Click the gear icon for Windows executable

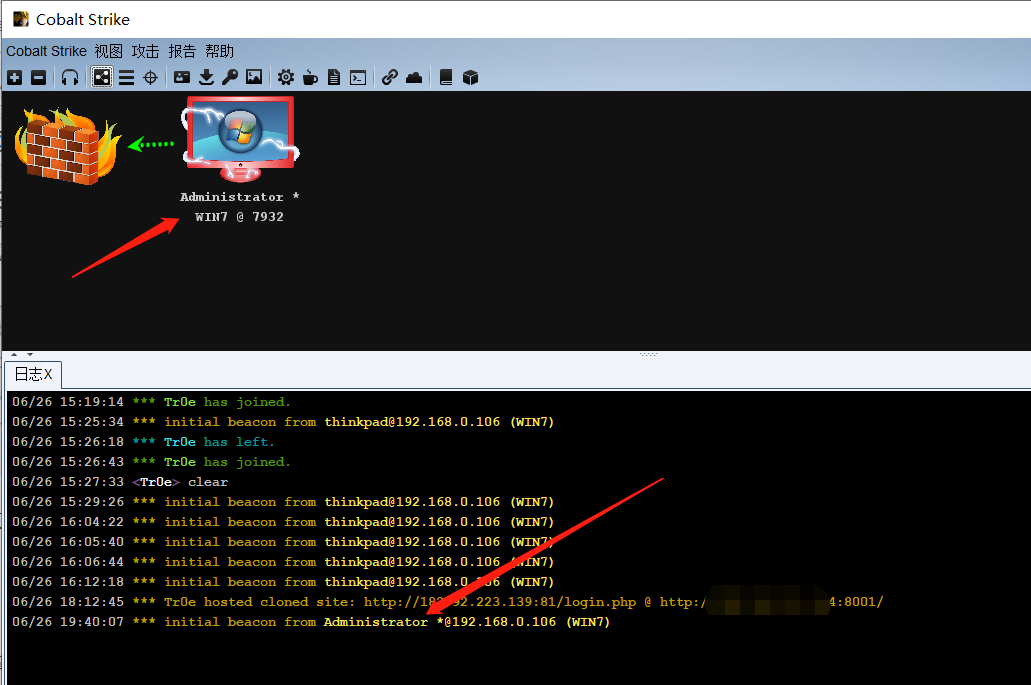(x=286, y=78)
